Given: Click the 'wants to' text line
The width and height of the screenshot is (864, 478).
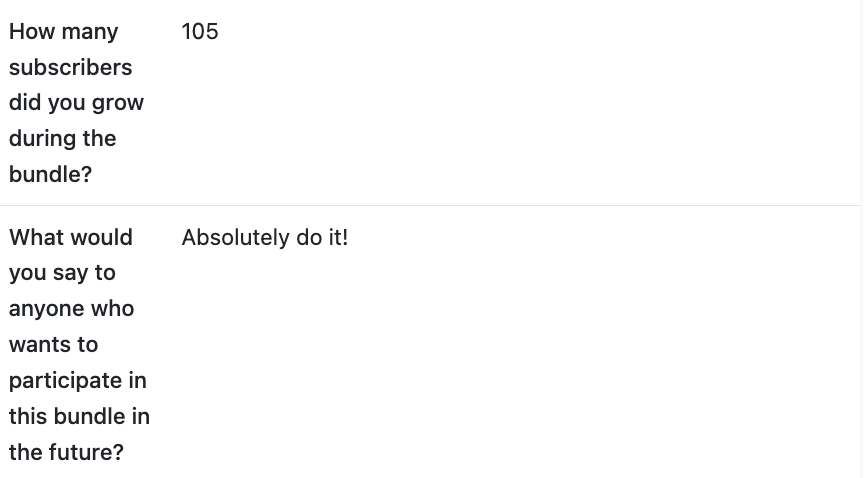Looking at the screenshot, I should click(x=53, y=345).
